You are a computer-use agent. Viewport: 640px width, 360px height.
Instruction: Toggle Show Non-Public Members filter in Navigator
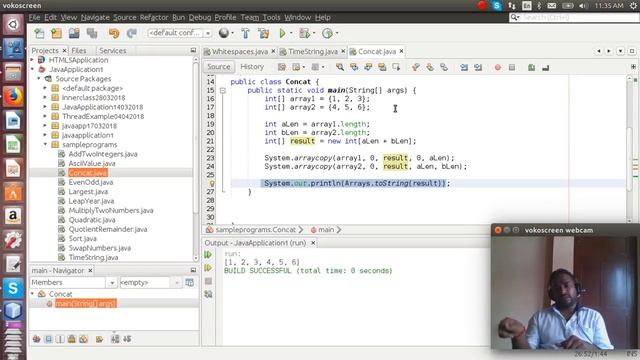[x=72, y=339]
